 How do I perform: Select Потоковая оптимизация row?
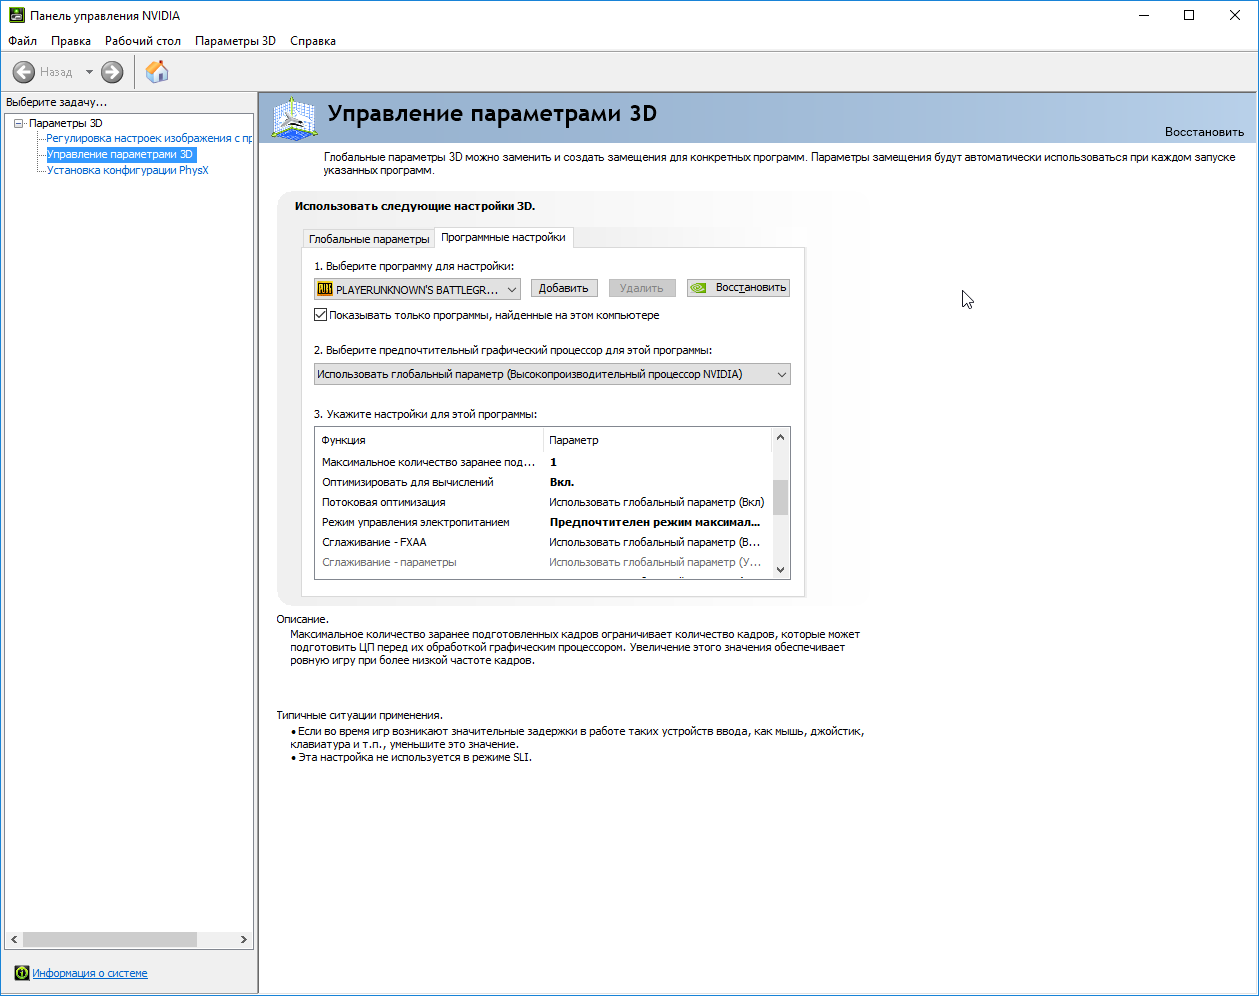543,502
